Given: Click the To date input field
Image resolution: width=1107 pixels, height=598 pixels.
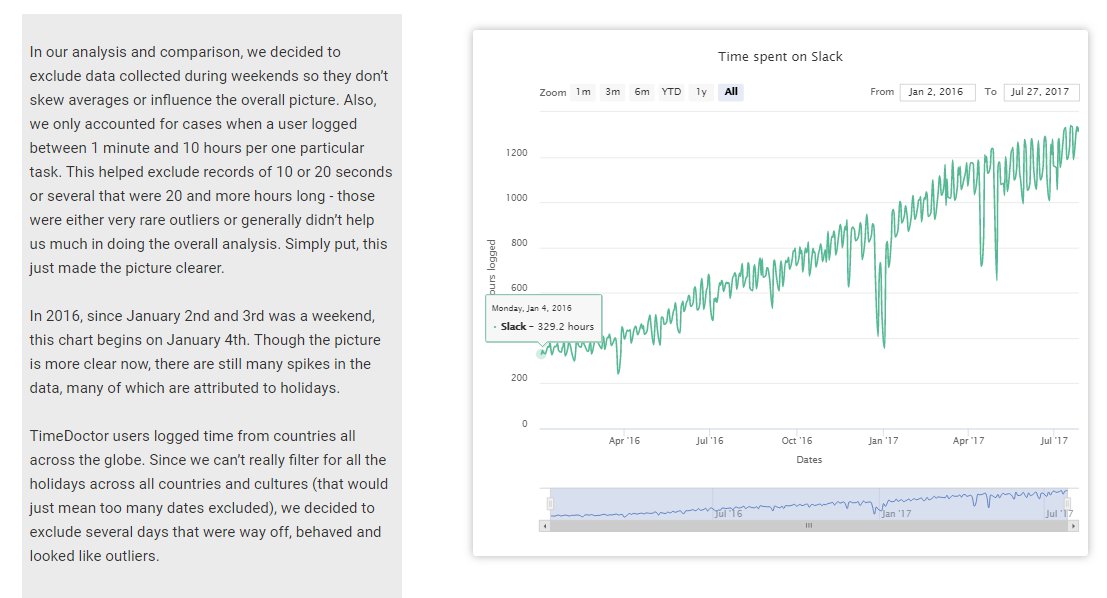Looking at the screenshot, I should [x=1040, y=92].
